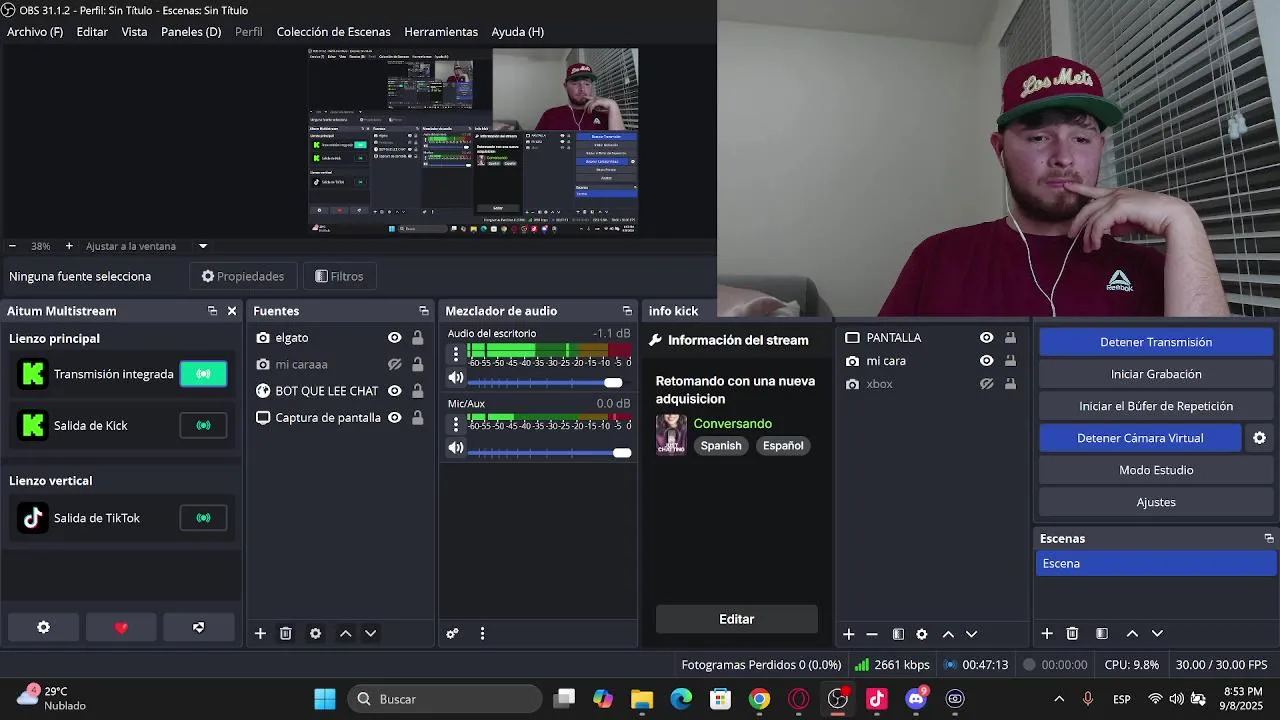This screenshot has width=1280, height=720.
Task: Click Iniciar el Búfer de Repetición
Action: (1156, 406)
